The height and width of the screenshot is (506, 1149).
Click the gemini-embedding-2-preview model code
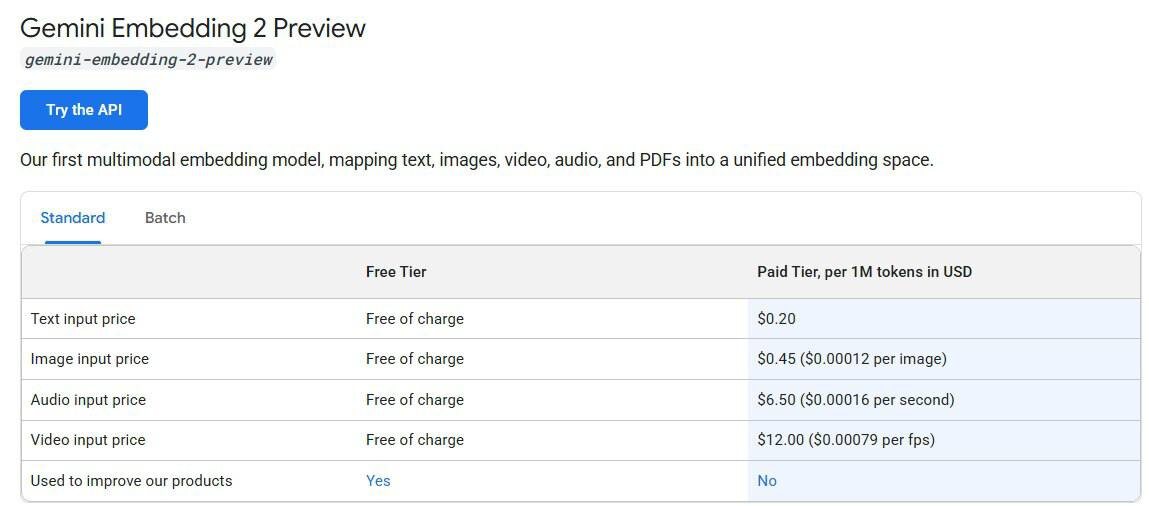coord(148,59)
